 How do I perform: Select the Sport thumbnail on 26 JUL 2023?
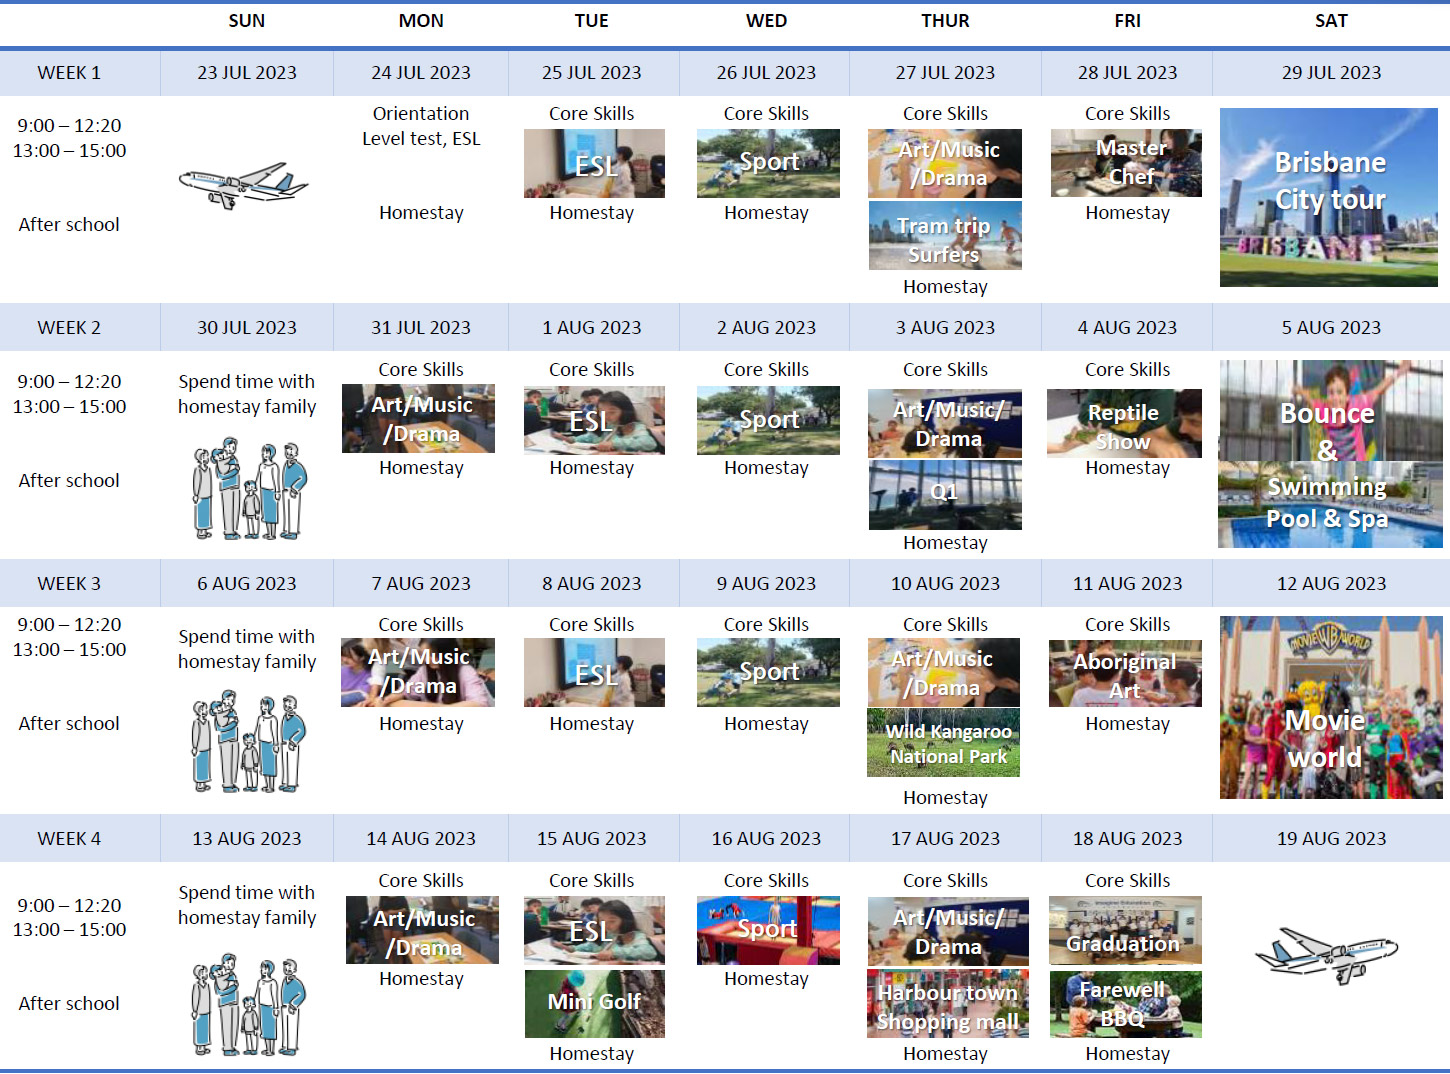tap(768, 163)
